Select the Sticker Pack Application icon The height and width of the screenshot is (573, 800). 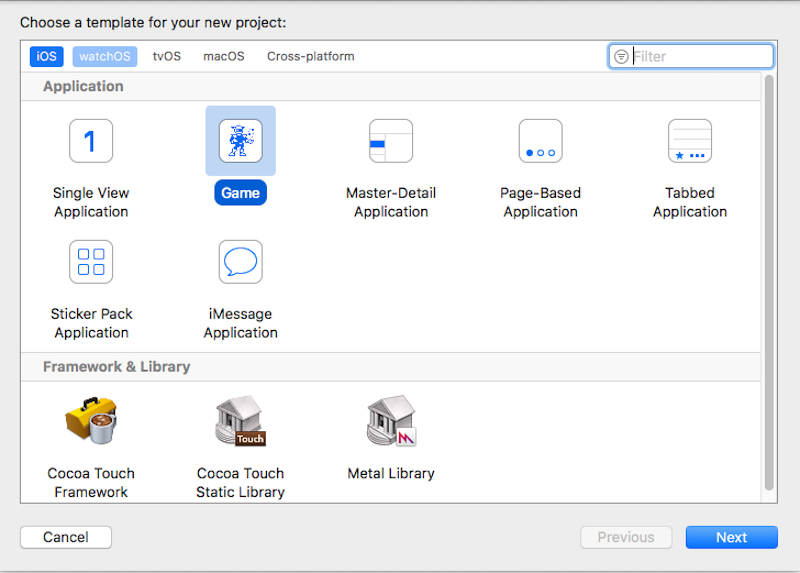point(91,262)
